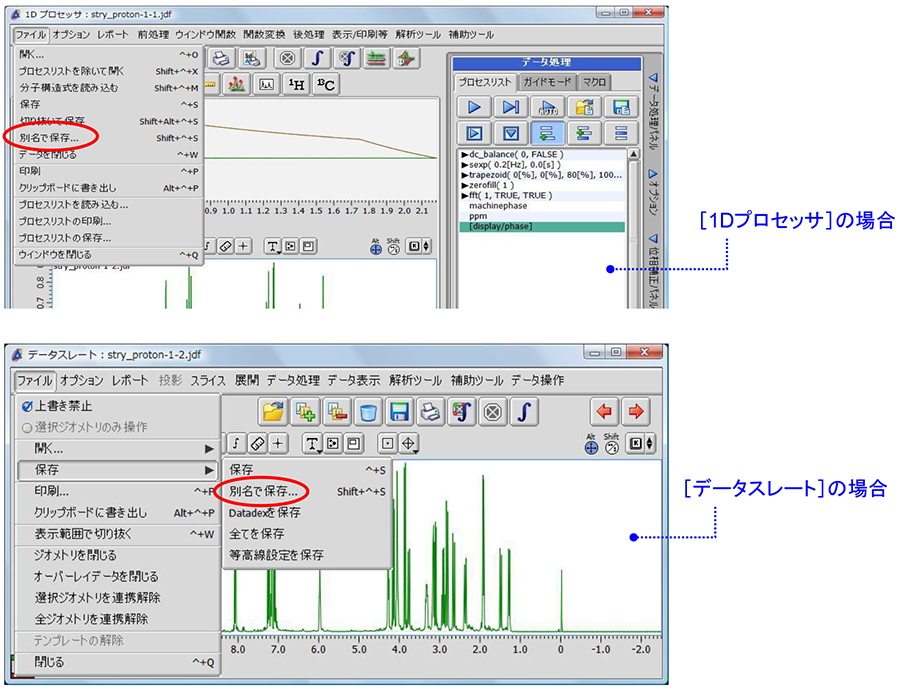
Task: Expand the 開く submenu in Data Slate File menu
Action: pyautogui.click(x=117, y=449)
